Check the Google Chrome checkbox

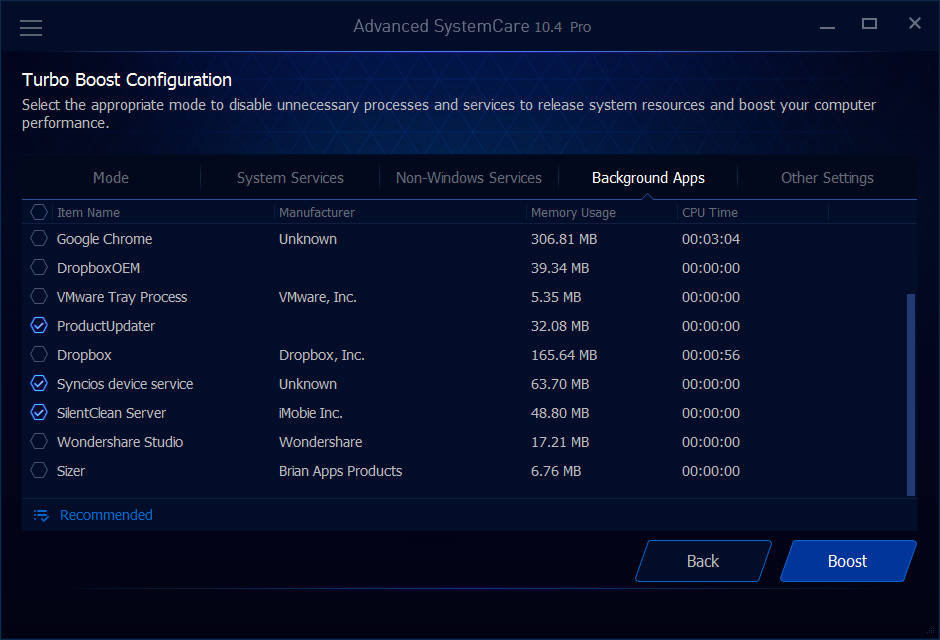pyautogui.click(x=39, y=239)
